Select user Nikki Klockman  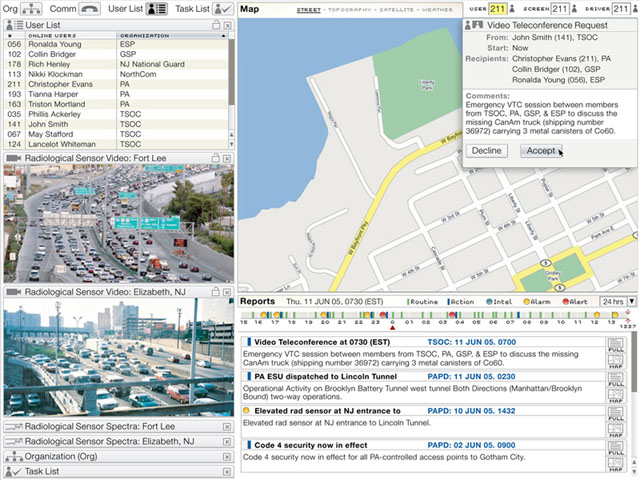coord(116,74)
